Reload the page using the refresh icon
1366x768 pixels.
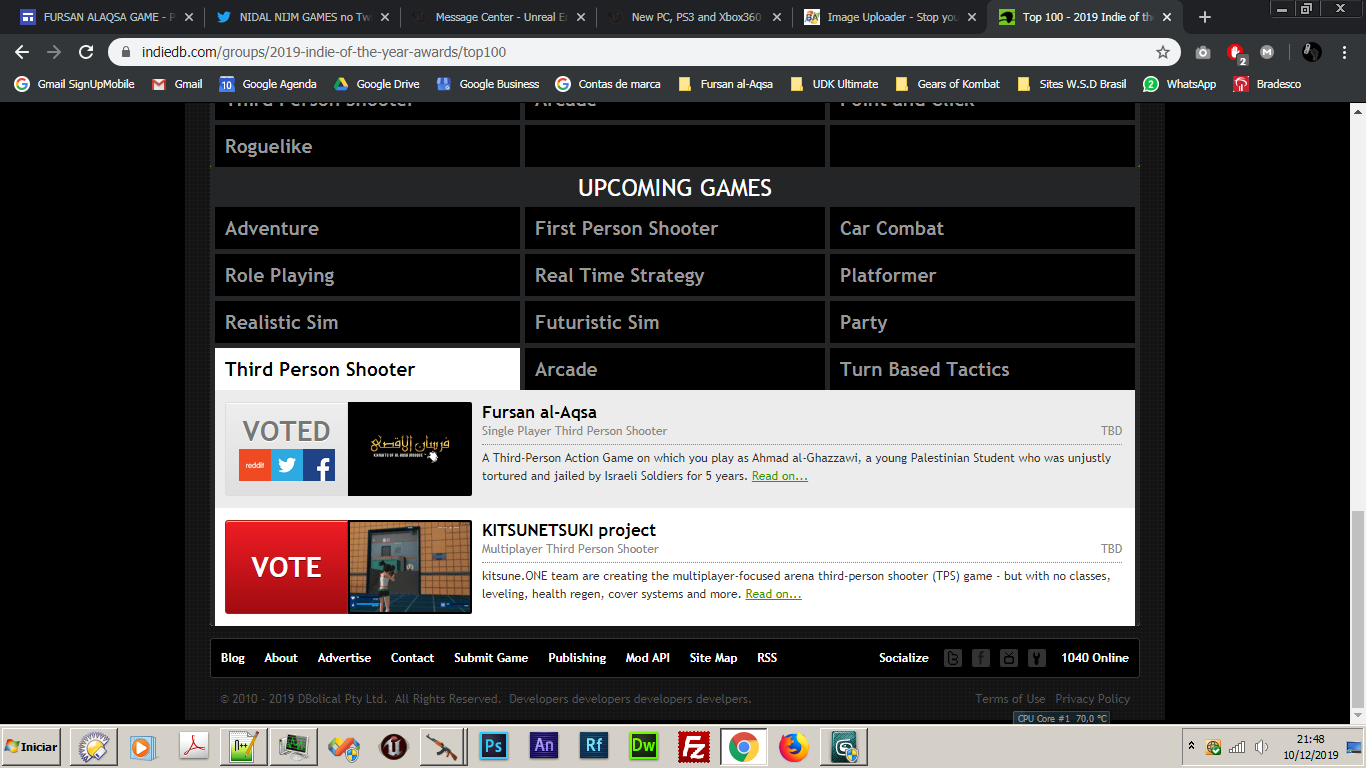[86, 52]
